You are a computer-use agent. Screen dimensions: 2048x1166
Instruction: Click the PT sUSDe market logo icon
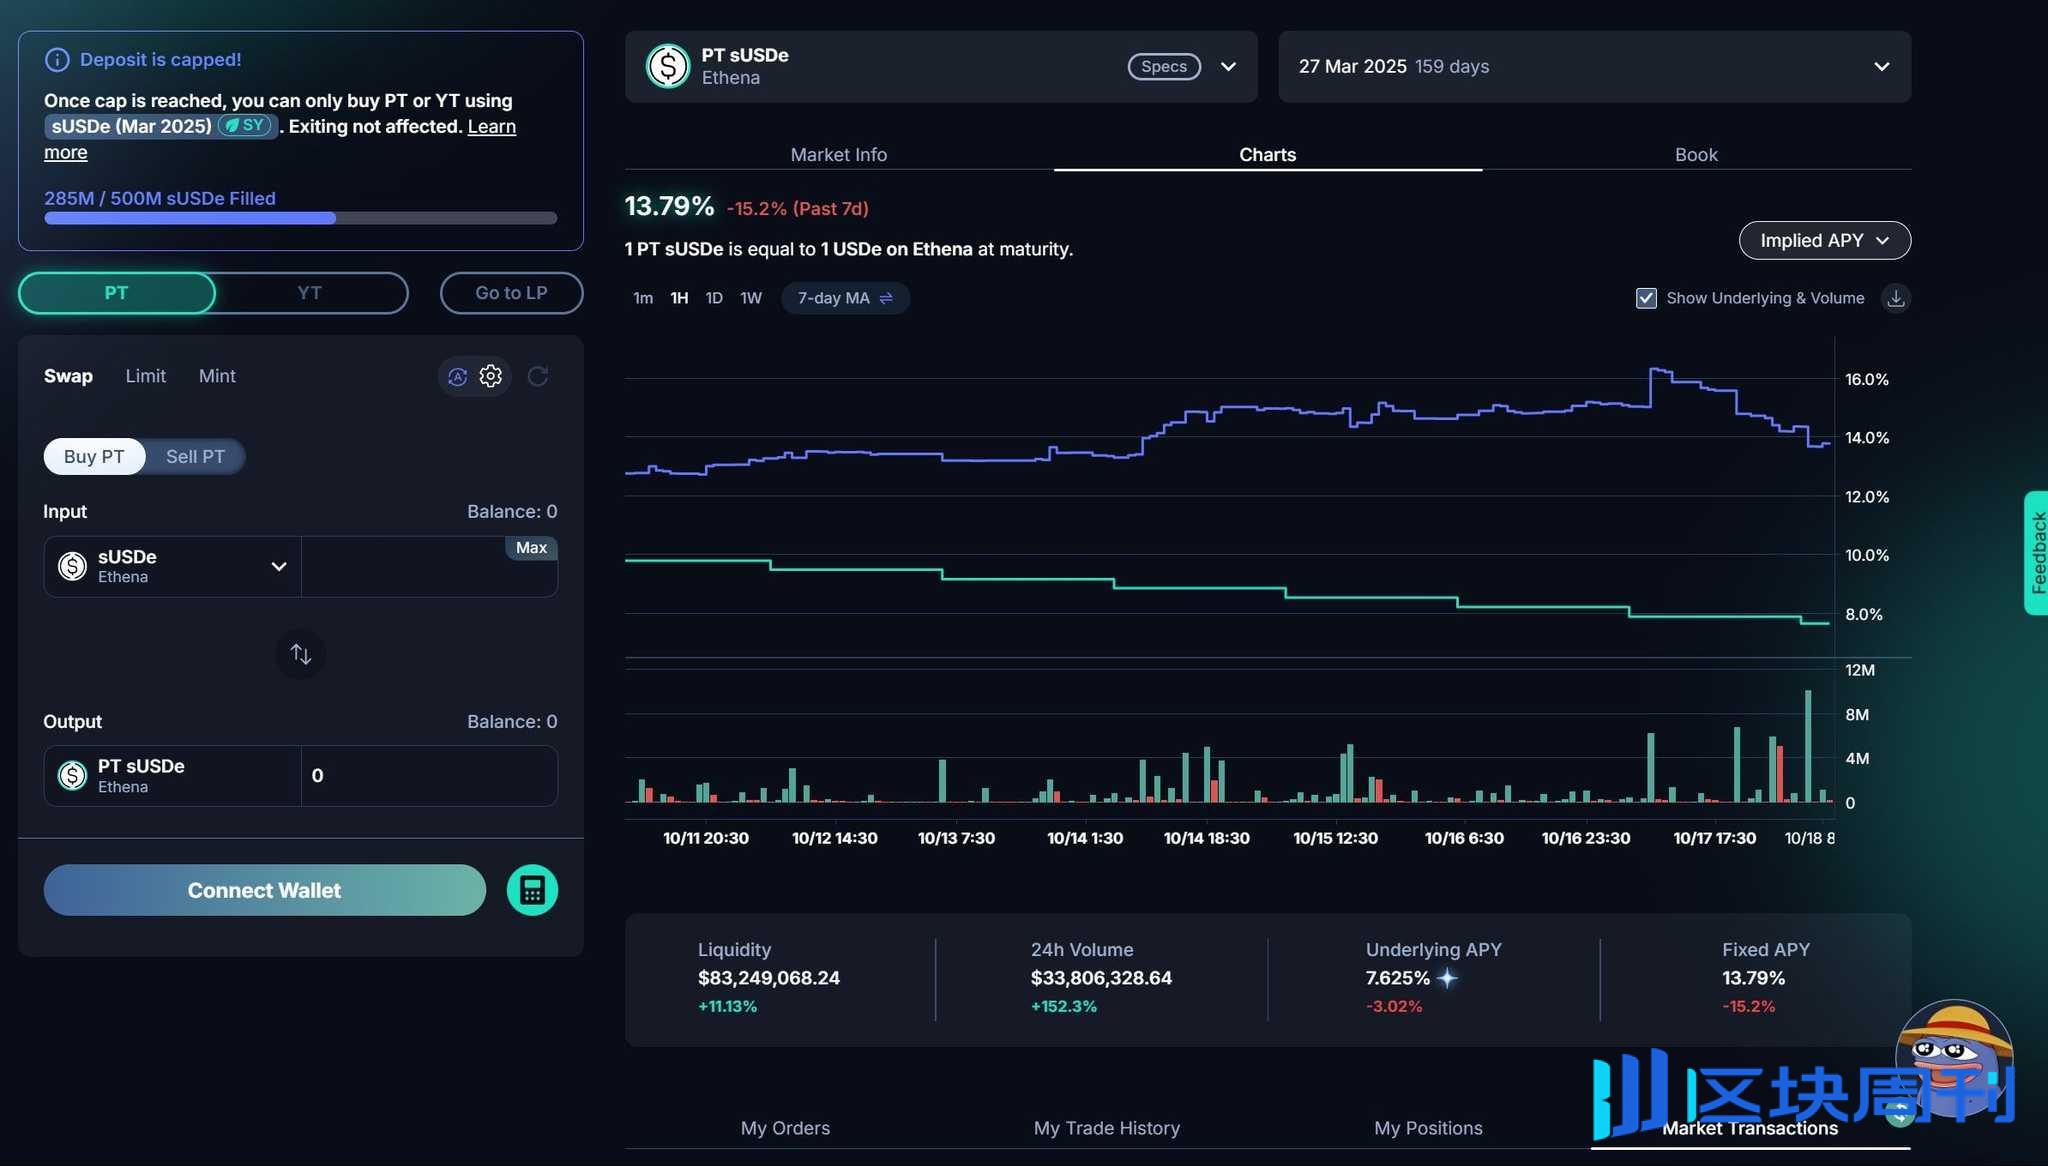[x=668, y=66]
